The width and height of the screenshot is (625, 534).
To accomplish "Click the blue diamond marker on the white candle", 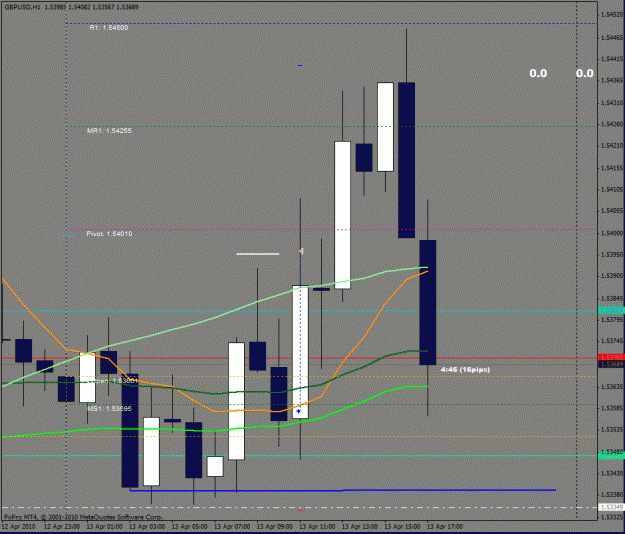I will (299, 411).
